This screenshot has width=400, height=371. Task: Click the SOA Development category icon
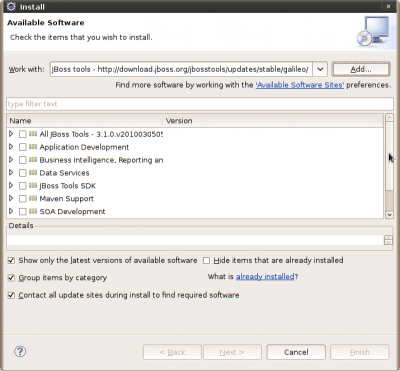[33, 211]
